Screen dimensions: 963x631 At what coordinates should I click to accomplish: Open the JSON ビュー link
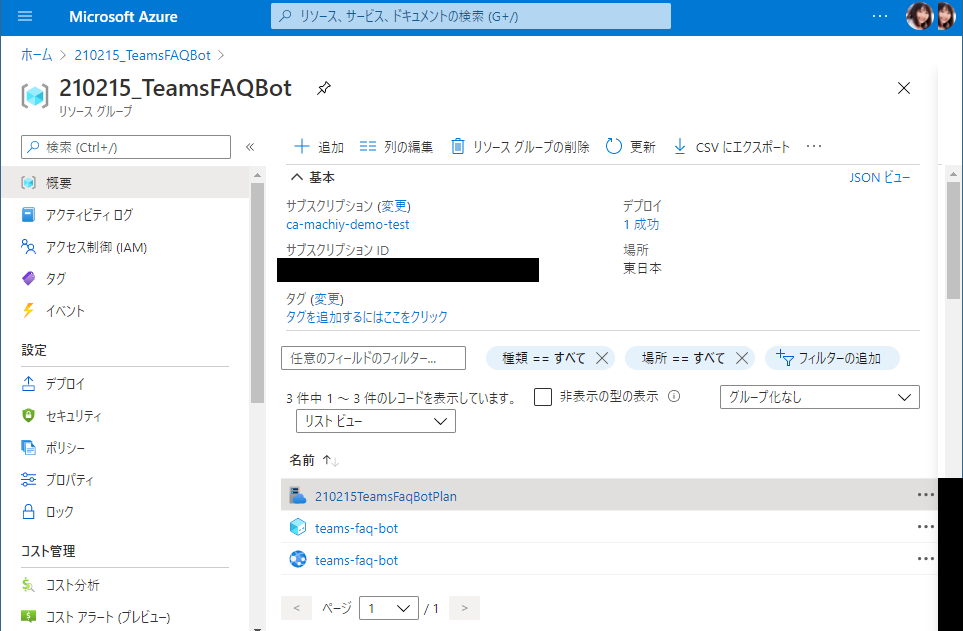(879, 178)
